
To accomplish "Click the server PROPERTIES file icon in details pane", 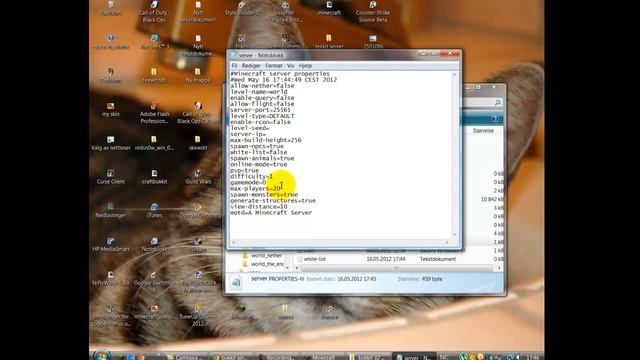I will [x=236, y=281].
